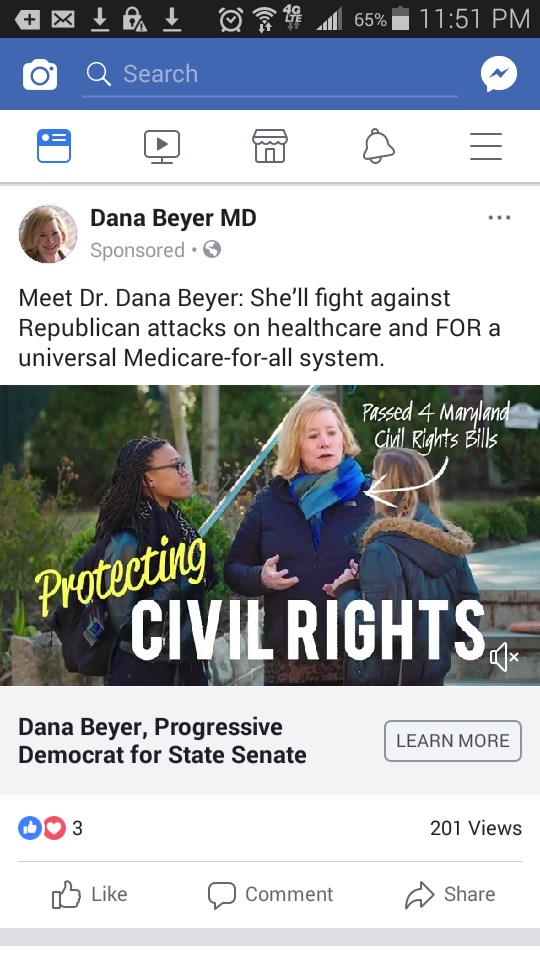Tap the Search field
This screenshot has width=540, height=960.
pyautogui.click(x=269, y=74)
